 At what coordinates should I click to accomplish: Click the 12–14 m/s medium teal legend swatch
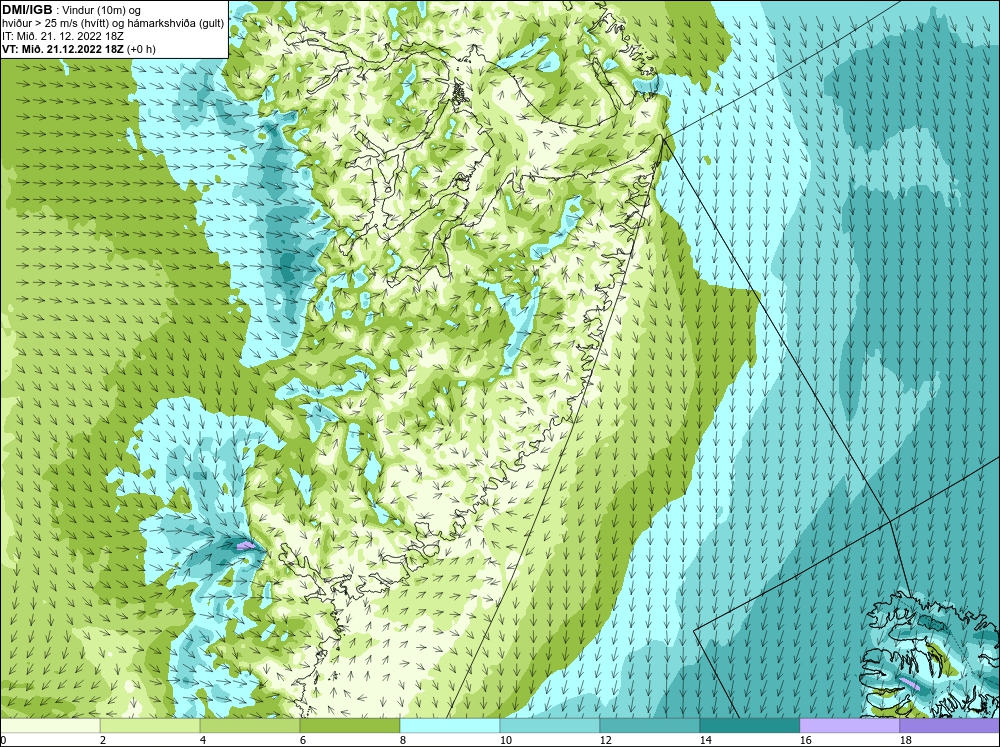pyautogui.click(x=649, y=725)
